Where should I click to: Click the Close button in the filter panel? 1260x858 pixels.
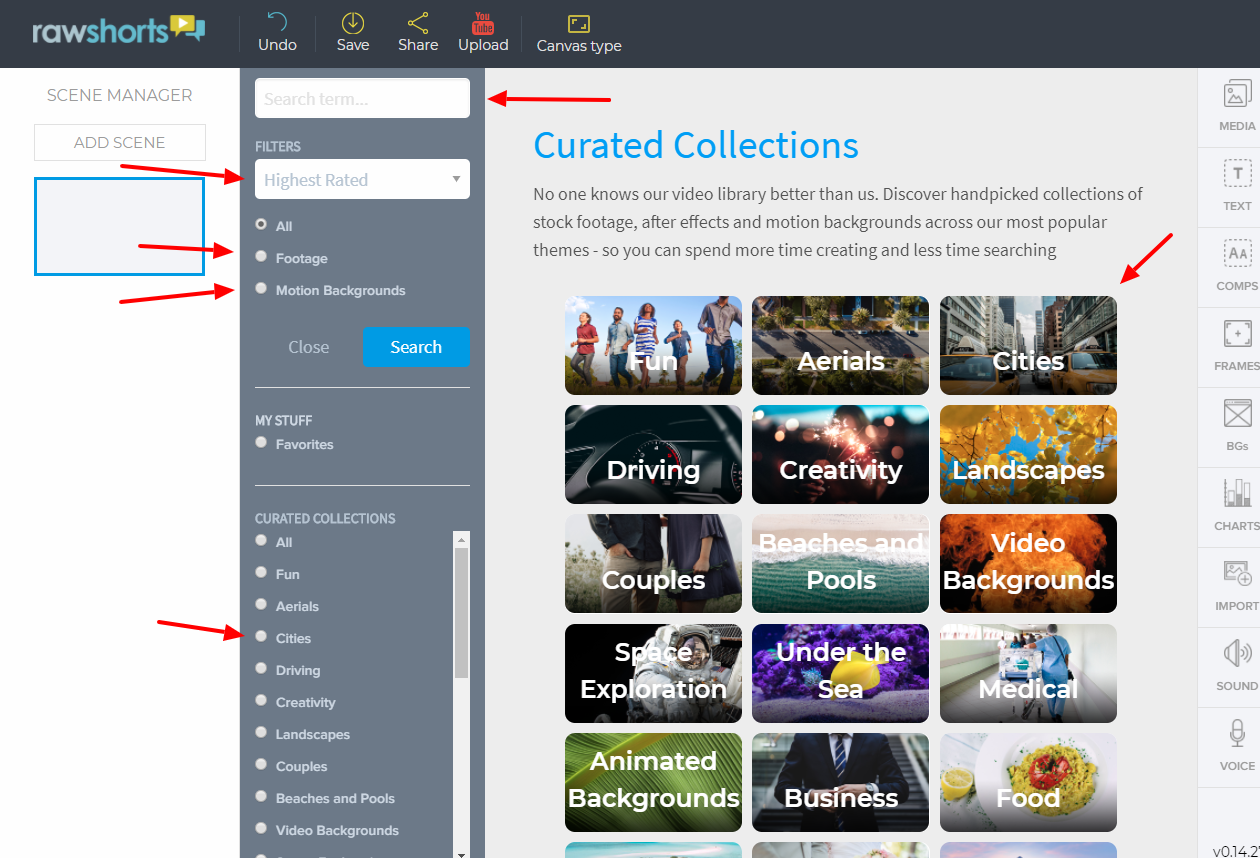(x=308, y=347)
